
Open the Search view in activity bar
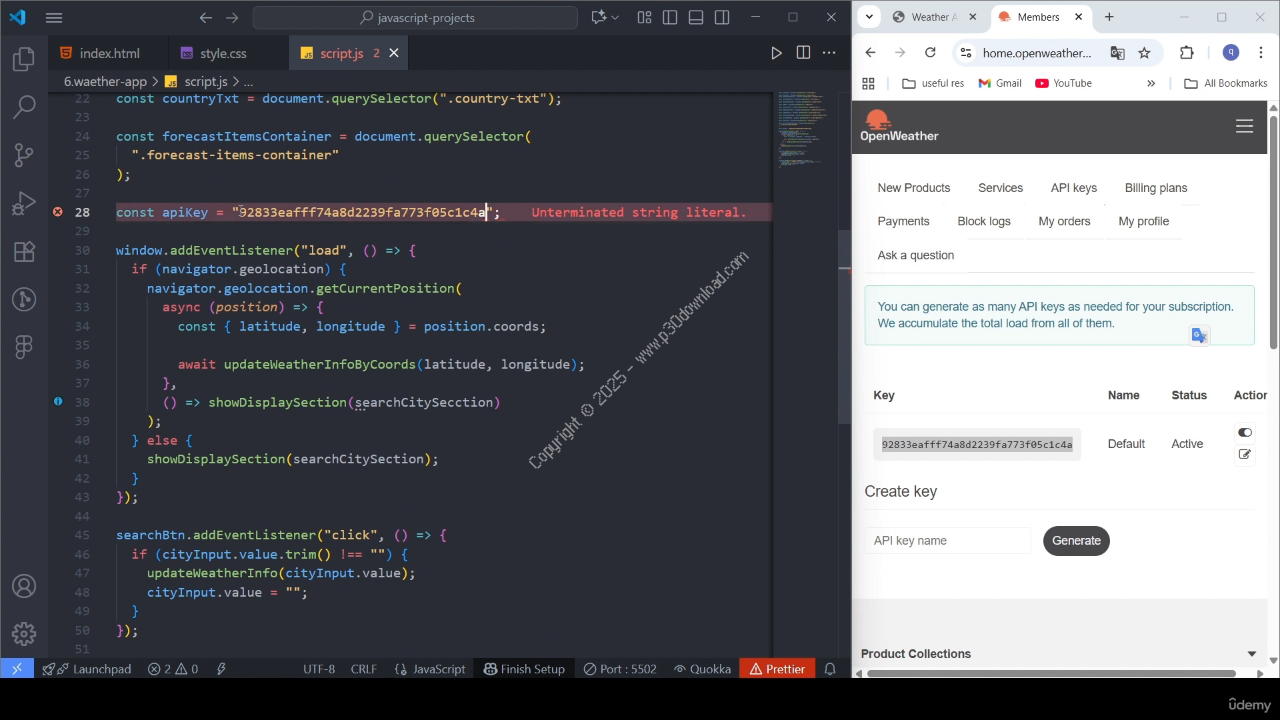(x=24, y=106)
